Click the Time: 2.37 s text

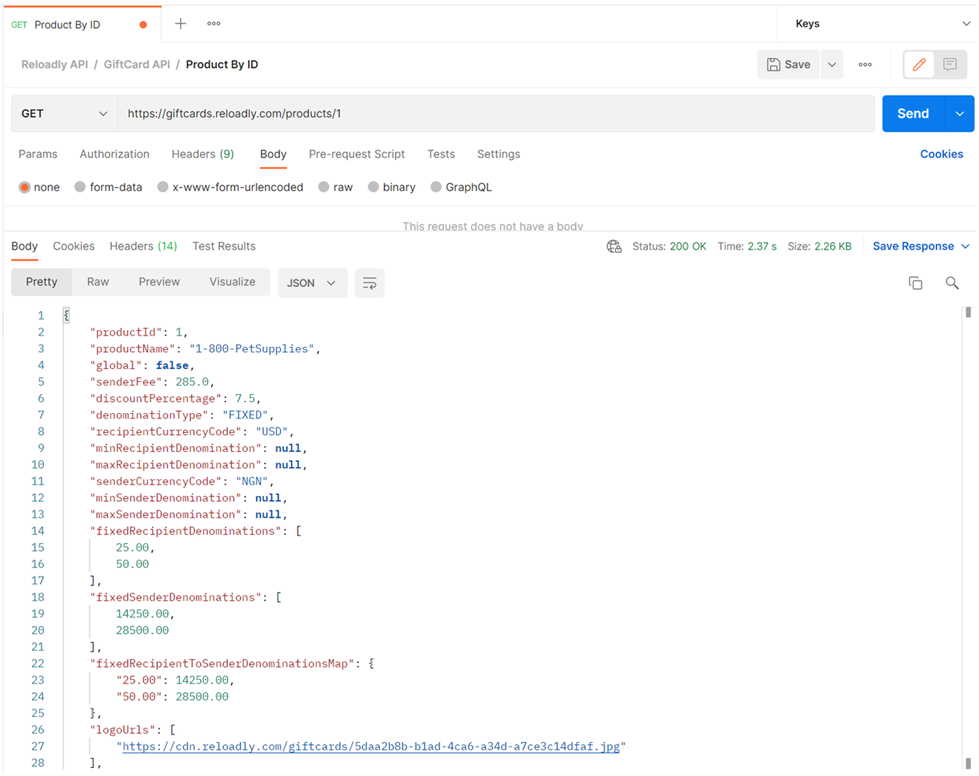pos(747,247)
